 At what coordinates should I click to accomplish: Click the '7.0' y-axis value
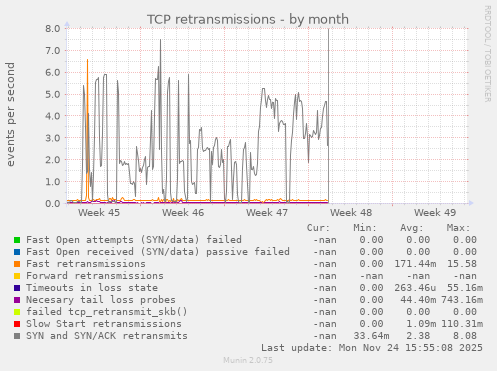pos(53,51)
